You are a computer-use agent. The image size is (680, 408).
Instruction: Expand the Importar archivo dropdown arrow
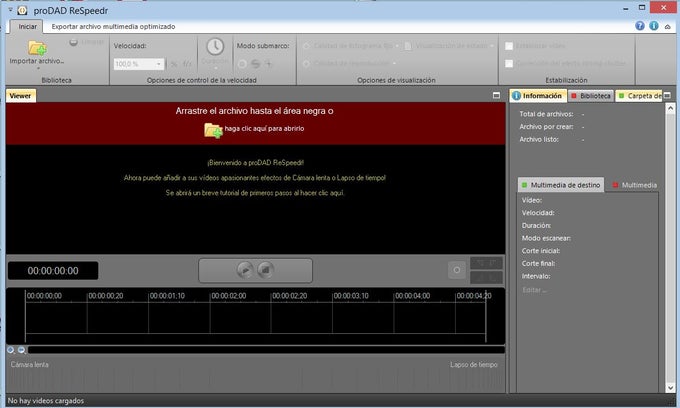pyautogui.click(x=38, y=69)
